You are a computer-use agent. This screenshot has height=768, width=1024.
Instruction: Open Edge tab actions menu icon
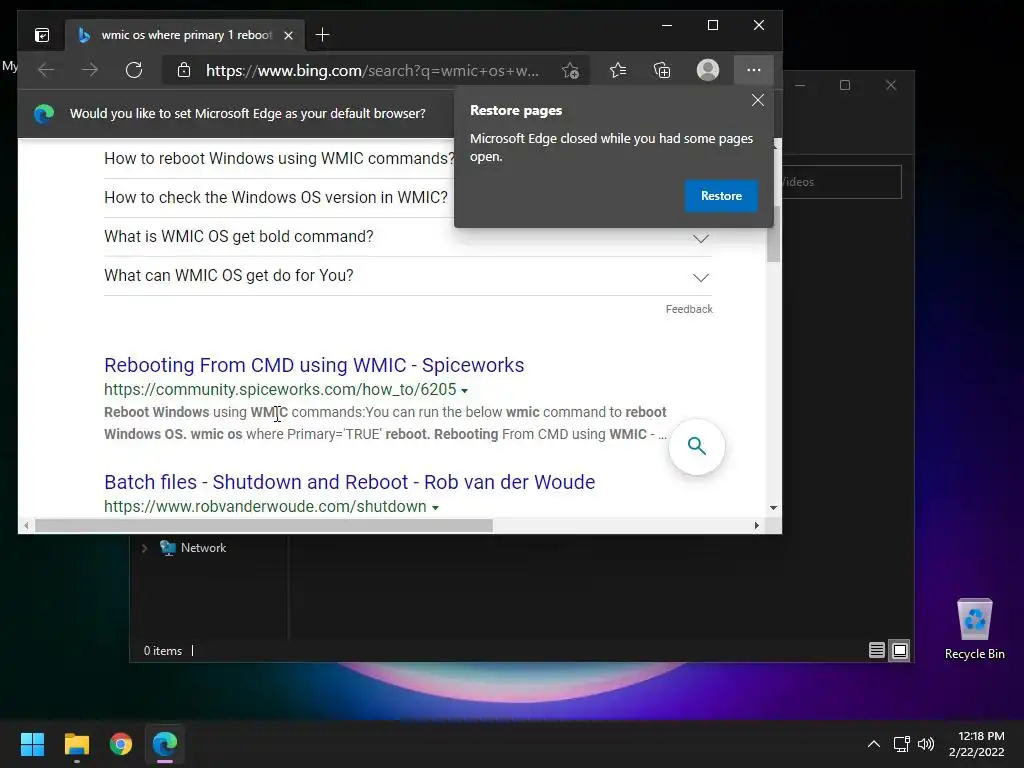pos(42,35)
